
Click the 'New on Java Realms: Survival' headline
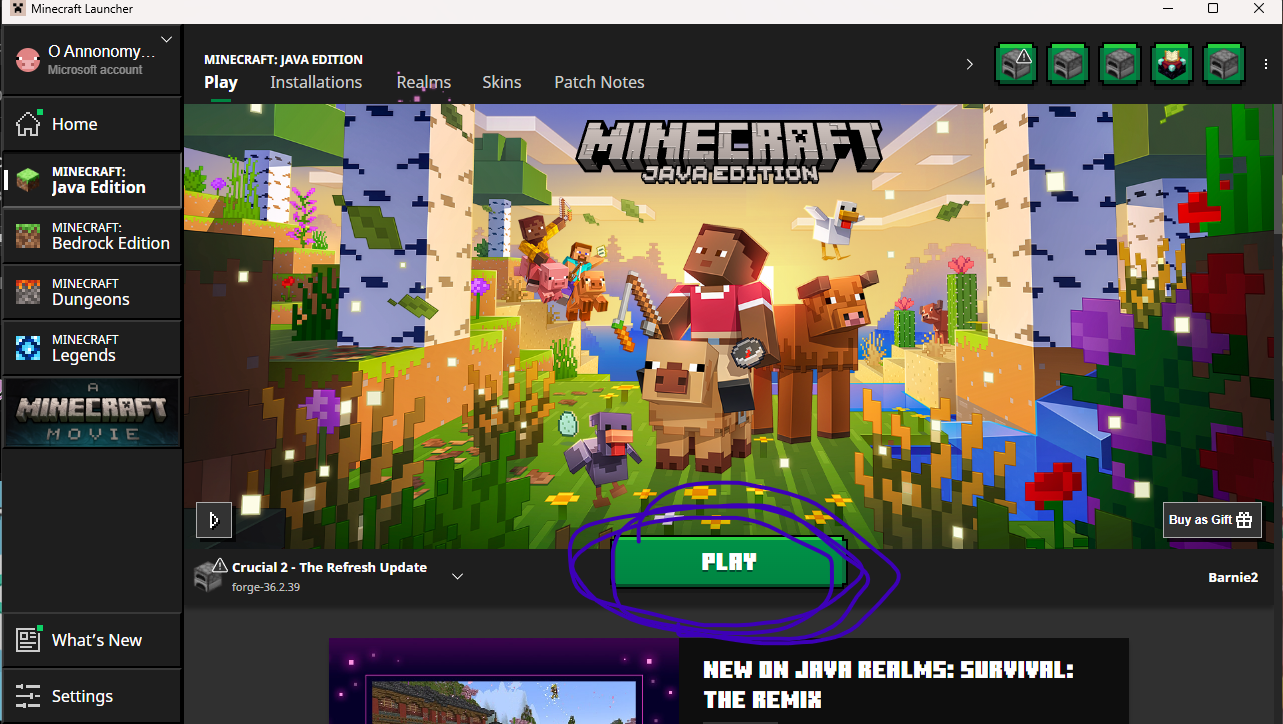(888, 684)
